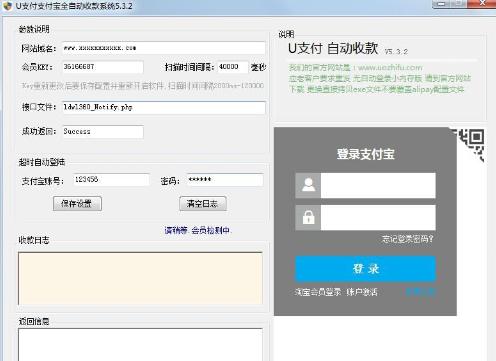Click the 会员KEY input field
Image resolution: width=496 pixels, height=361 pixels.
click(x=103, y=67)
